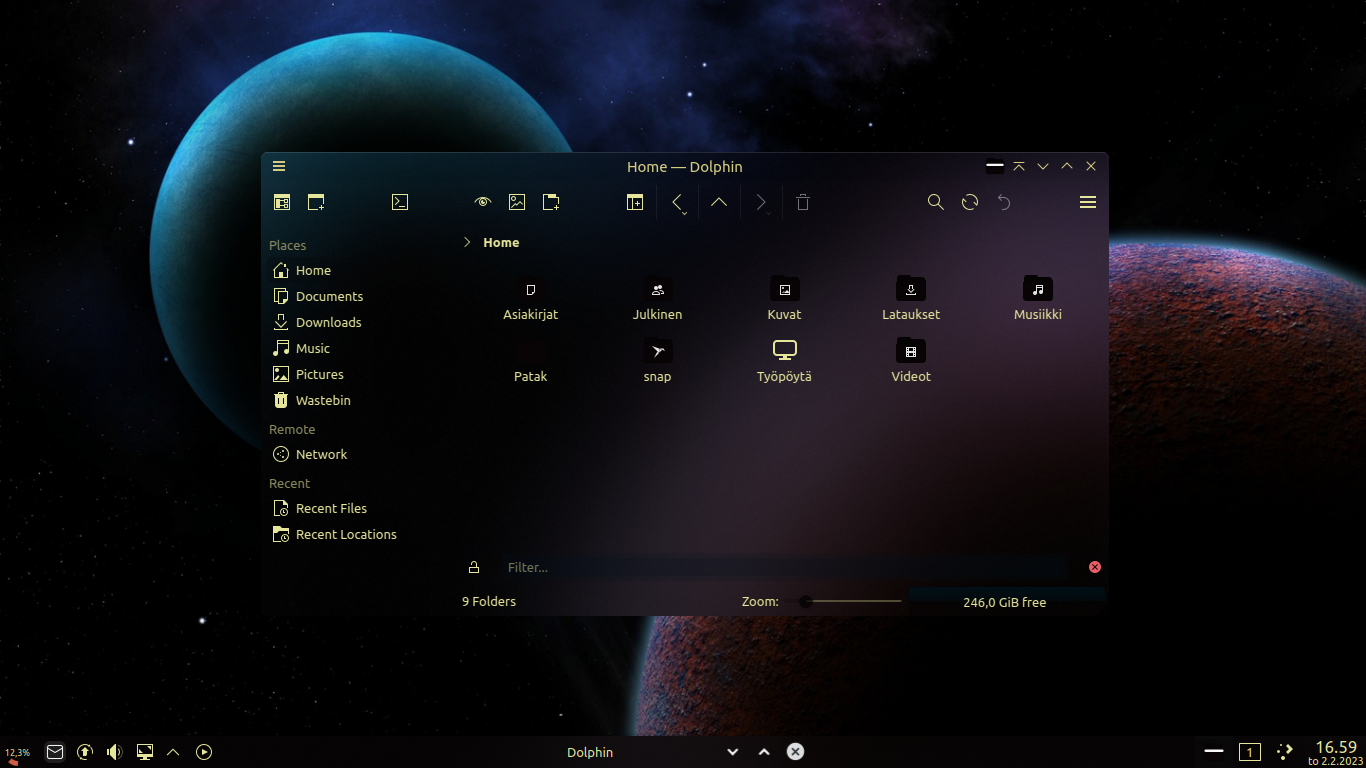This screenshot has height=768, width=1366.
Task: Select the Videot folder
Action: click(x=911, y=361)
